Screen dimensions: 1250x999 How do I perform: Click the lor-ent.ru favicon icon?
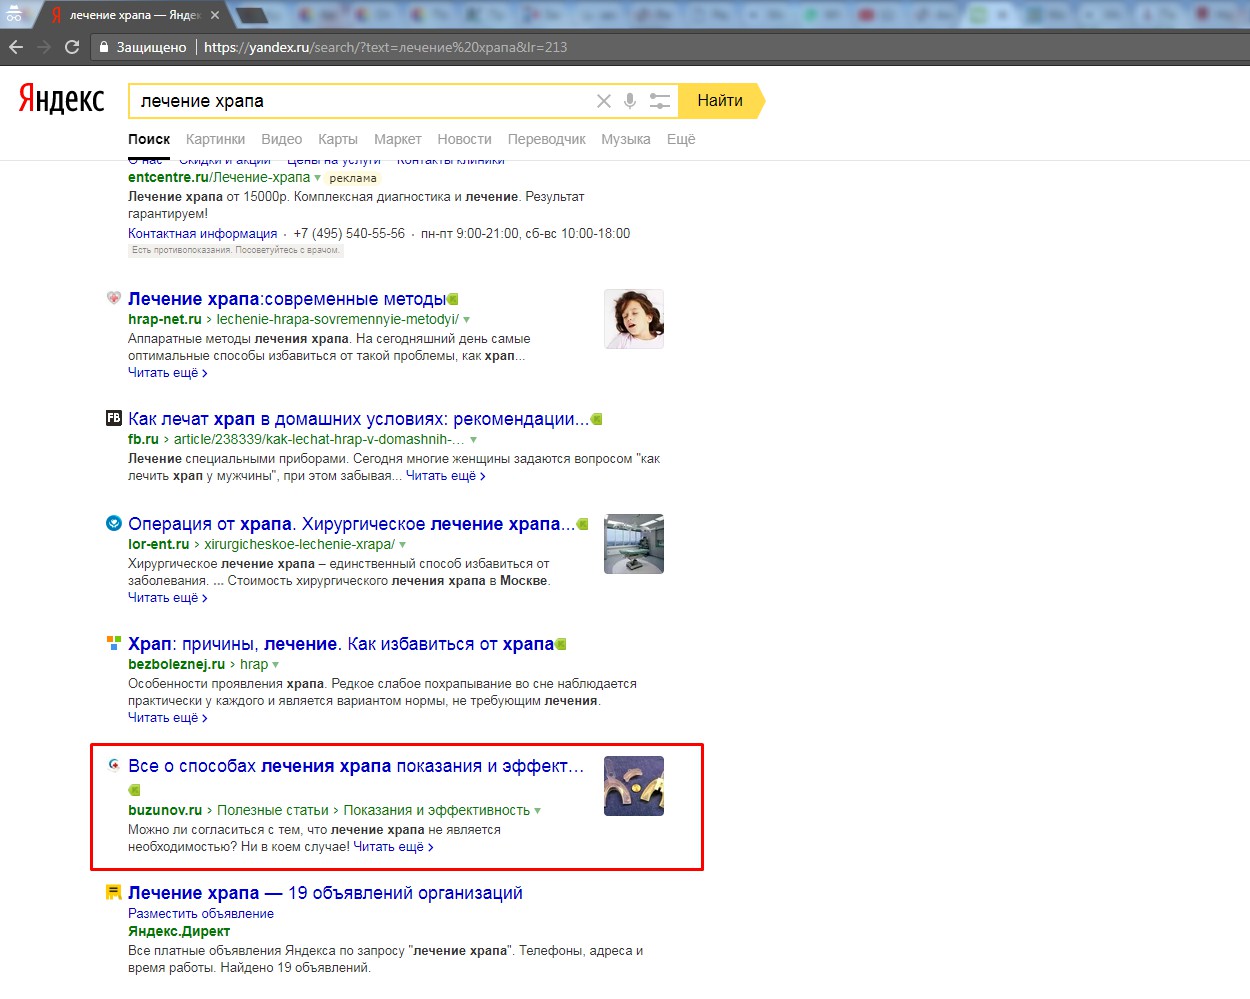pyautogui.click(x=114, y=523)
